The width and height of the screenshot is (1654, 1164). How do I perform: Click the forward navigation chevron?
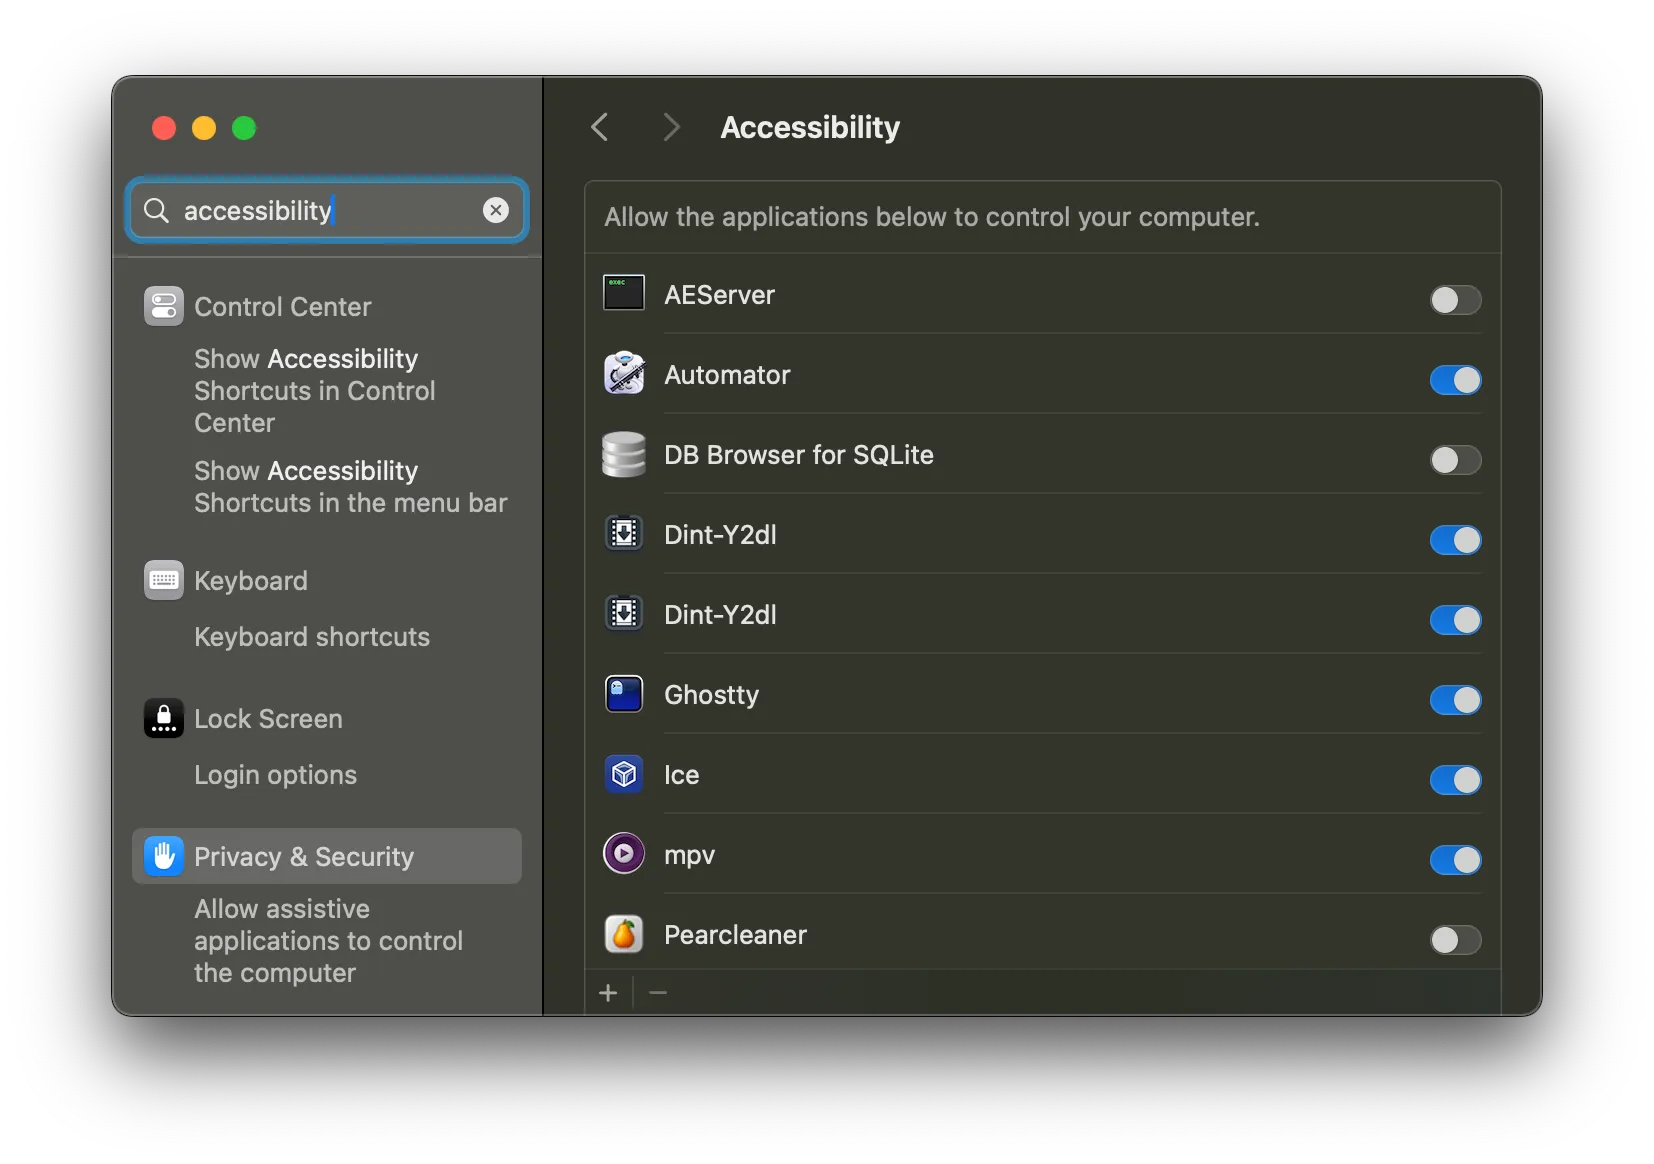tap(670, 127)
